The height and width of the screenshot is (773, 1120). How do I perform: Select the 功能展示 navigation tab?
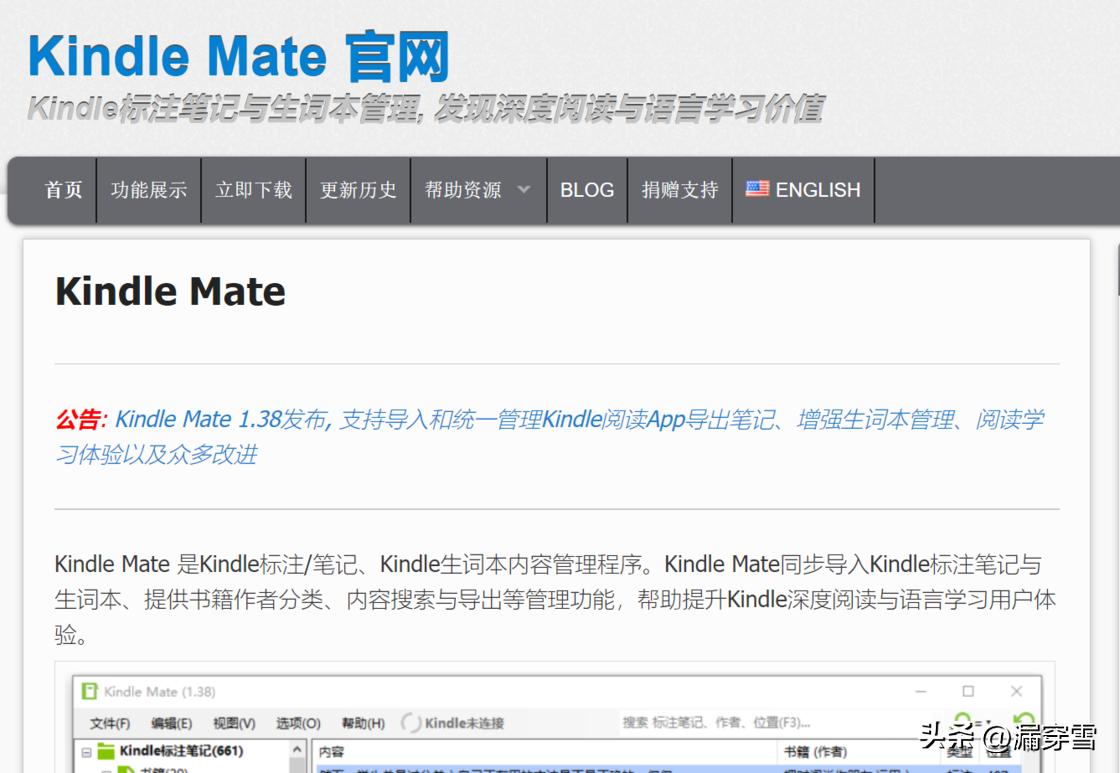[148, 190]
